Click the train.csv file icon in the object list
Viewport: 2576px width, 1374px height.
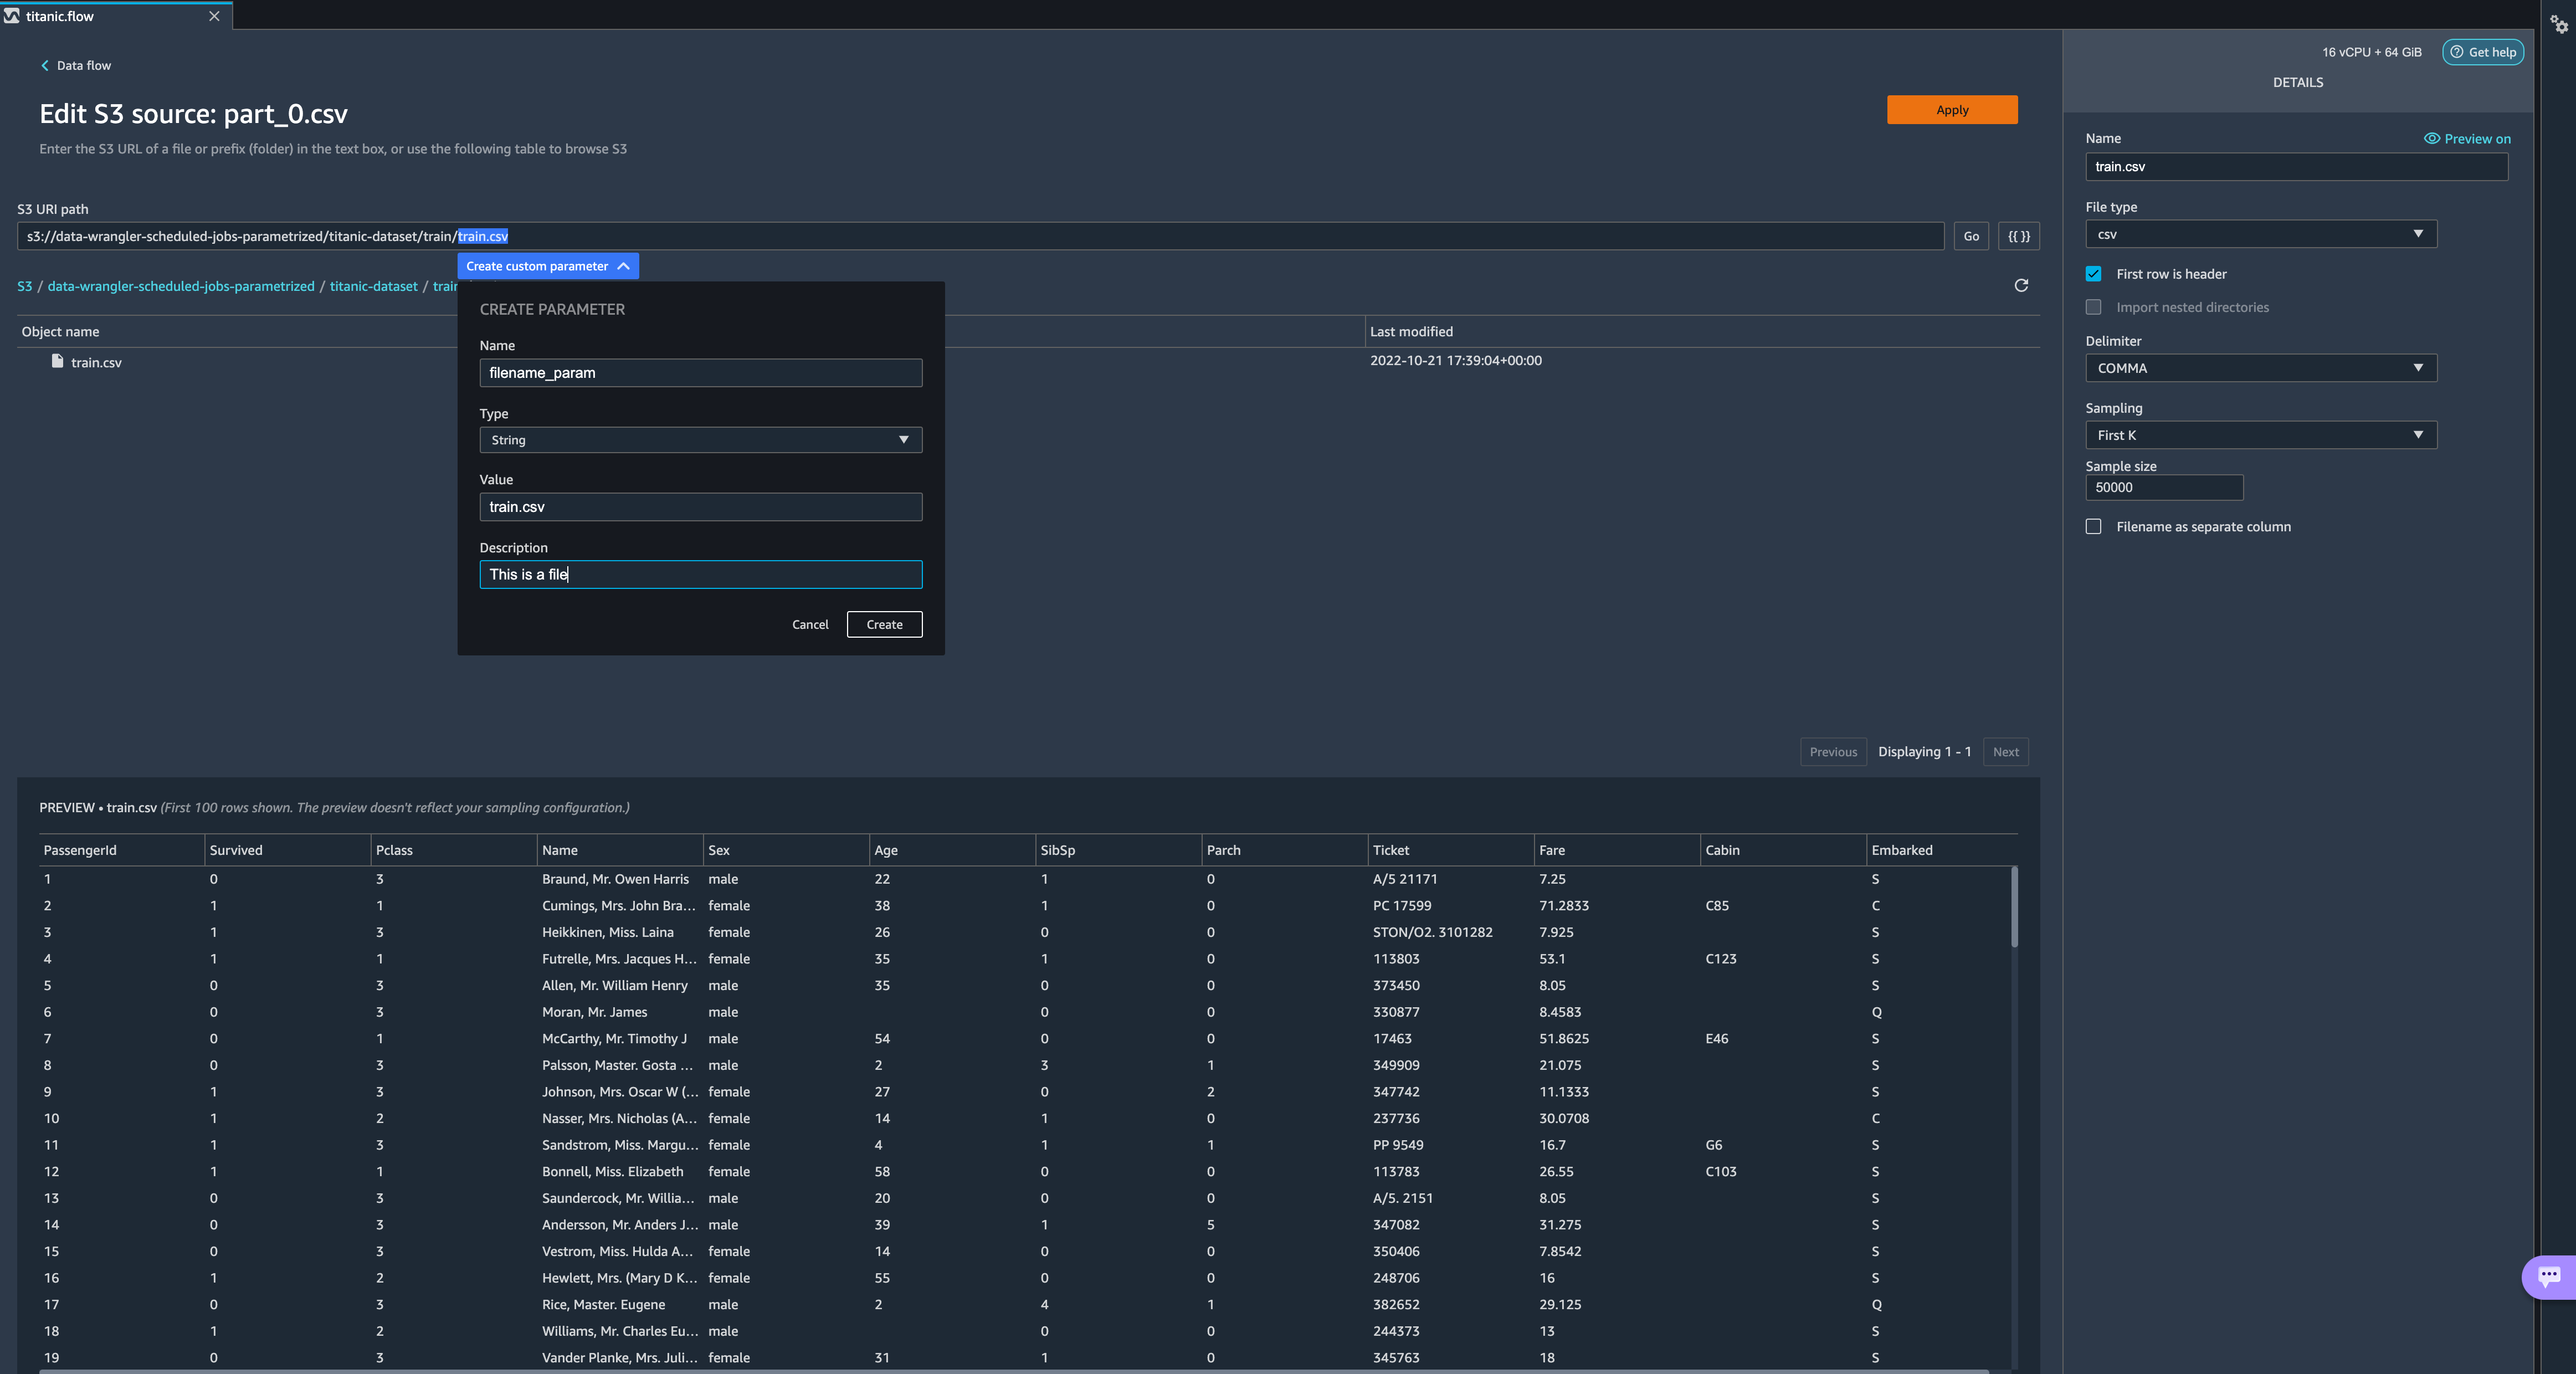coord(58,361)
